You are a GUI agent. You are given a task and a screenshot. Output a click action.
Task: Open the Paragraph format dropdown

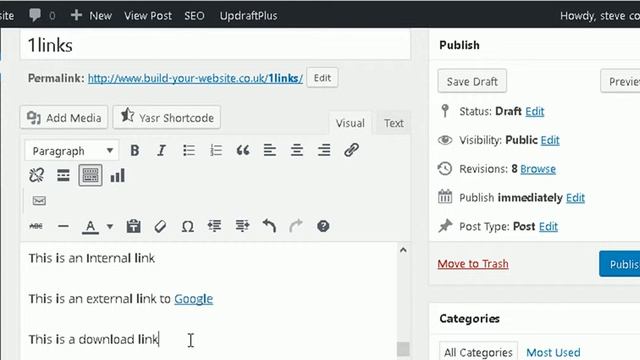point(72,151)
